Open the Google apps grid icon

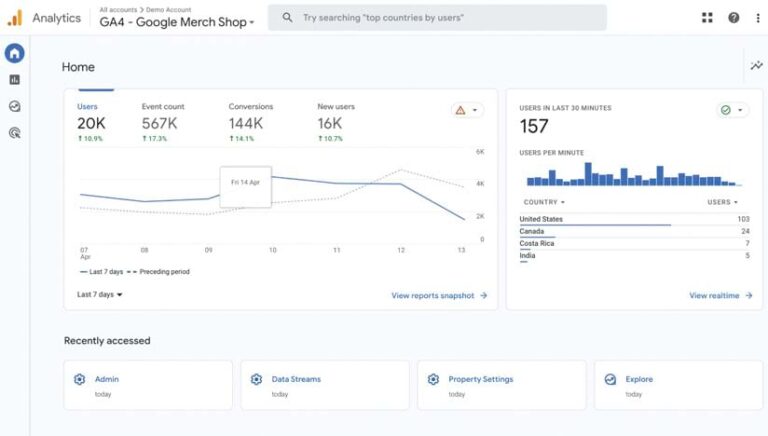click(708, 18)
